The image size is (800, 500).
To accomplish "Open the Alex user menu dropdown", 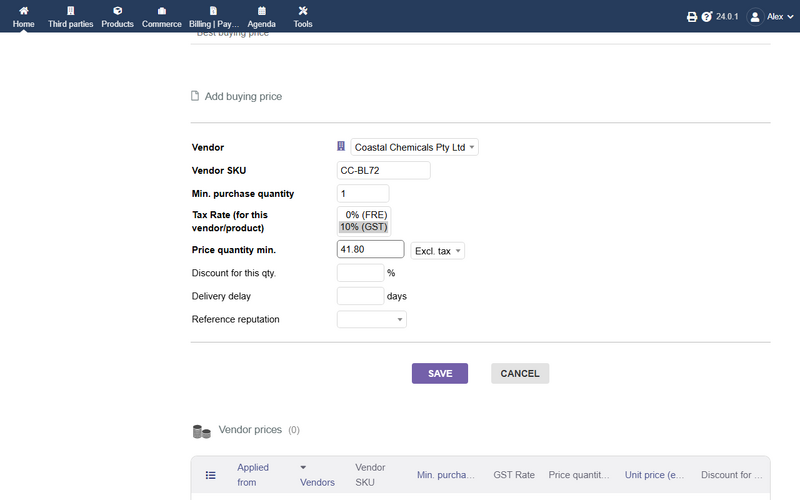I will tap(780, 17).
